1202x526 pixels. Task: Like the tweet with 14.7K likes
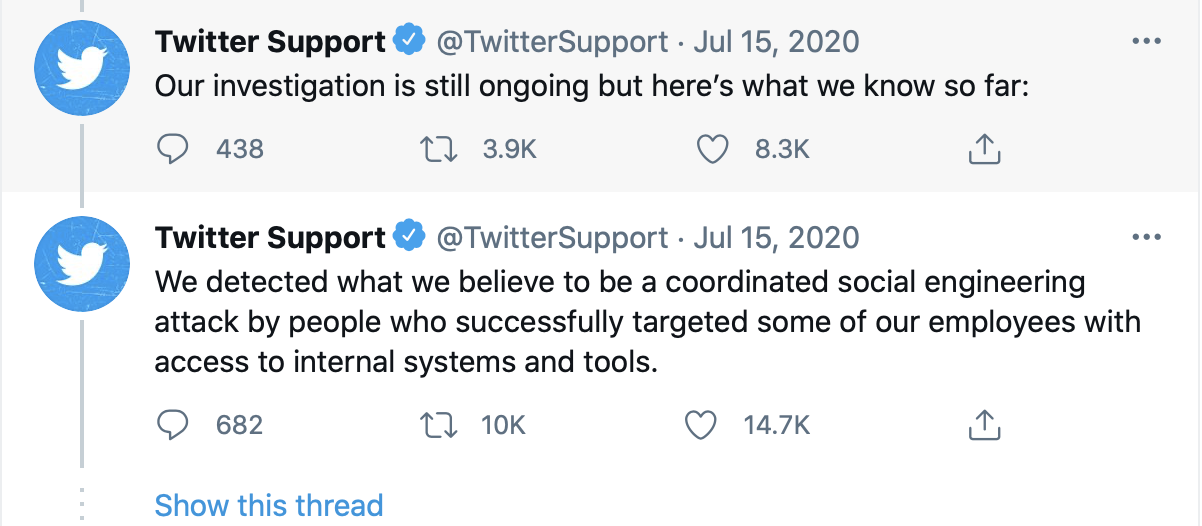pos(701,425)
